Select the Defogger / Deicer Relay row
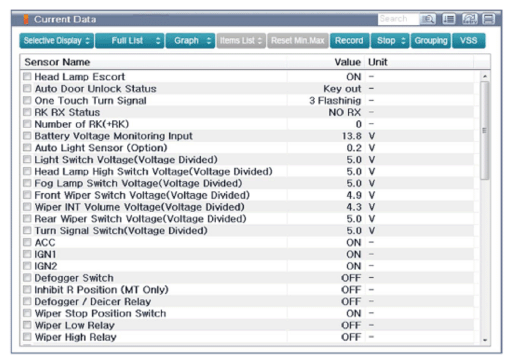The width and height of the screenshot is (513, 364). [x=247, y=301]
